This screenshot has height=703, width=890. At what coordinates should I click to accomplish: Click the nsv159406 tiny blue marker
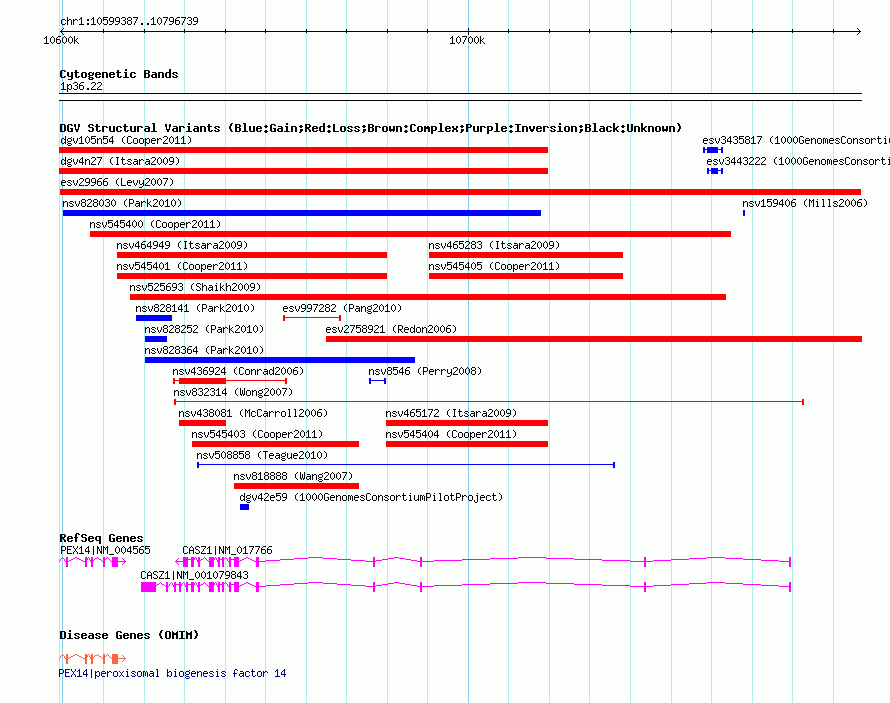tap(744, 213)
